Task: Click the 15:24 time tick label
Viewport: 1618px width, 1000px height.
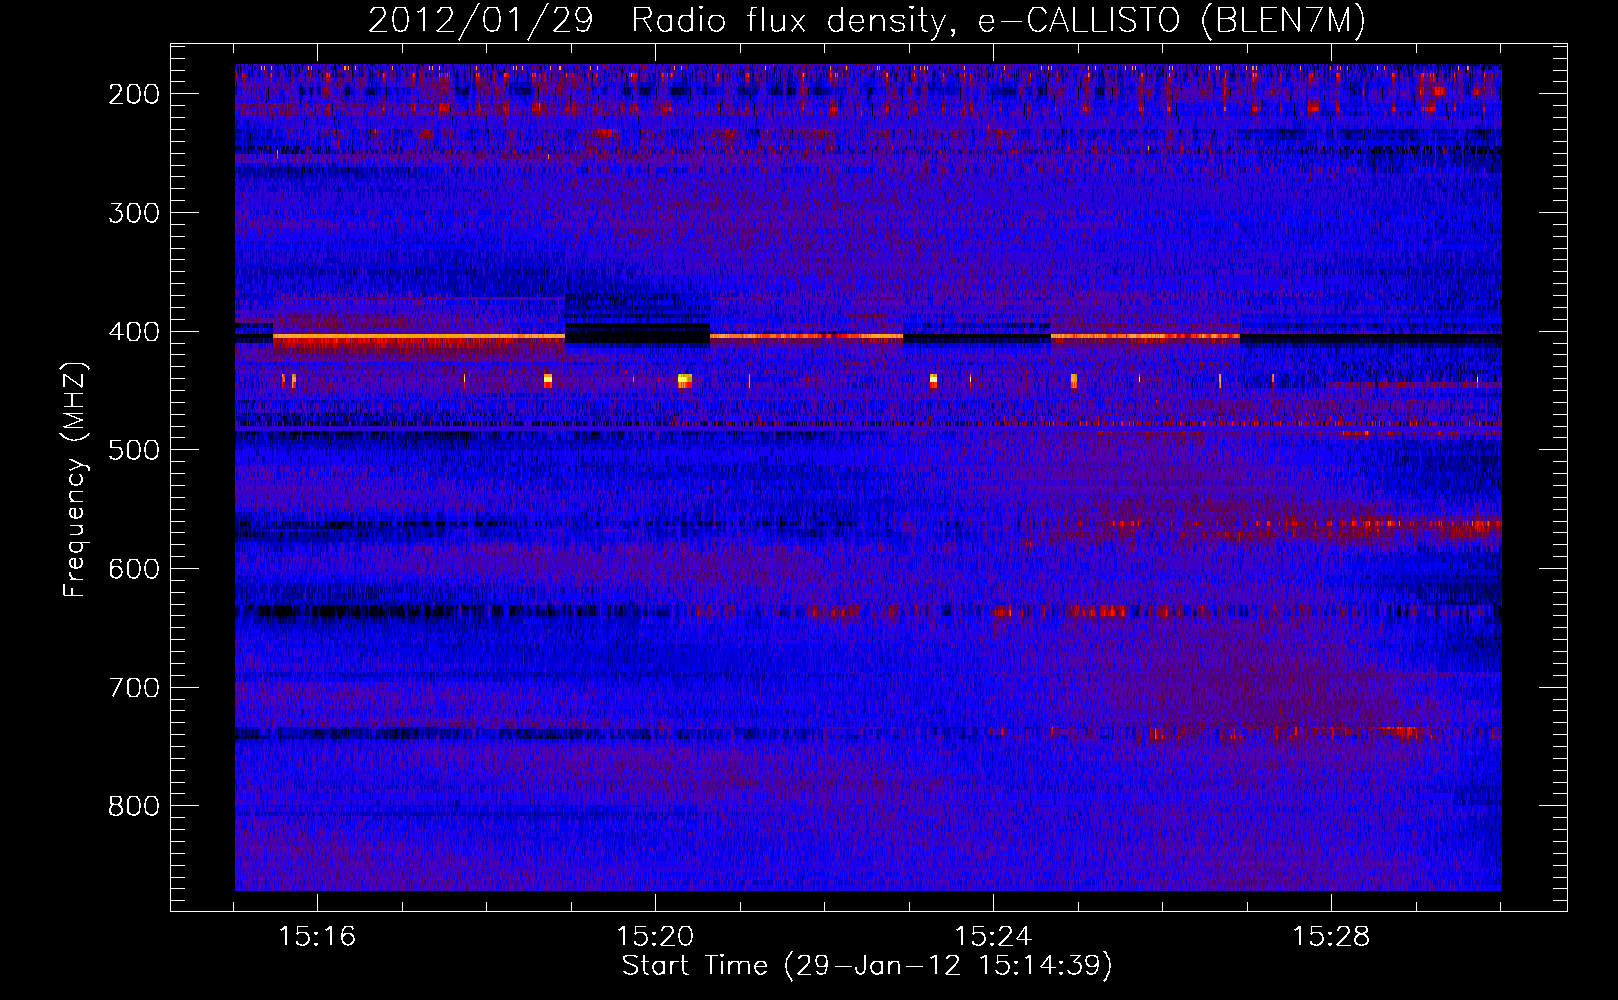Action: pos(993,937)
